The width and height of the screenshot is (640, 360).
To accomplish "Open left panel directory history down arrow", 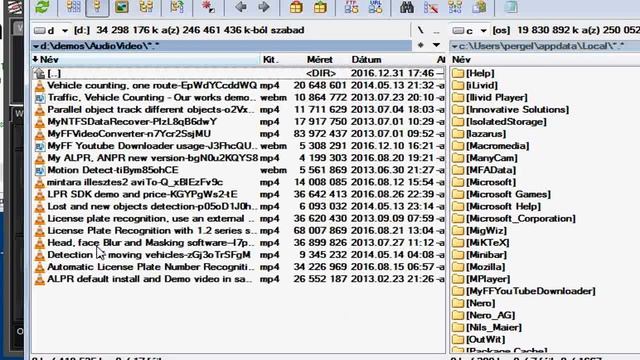I will click(436, 45).
